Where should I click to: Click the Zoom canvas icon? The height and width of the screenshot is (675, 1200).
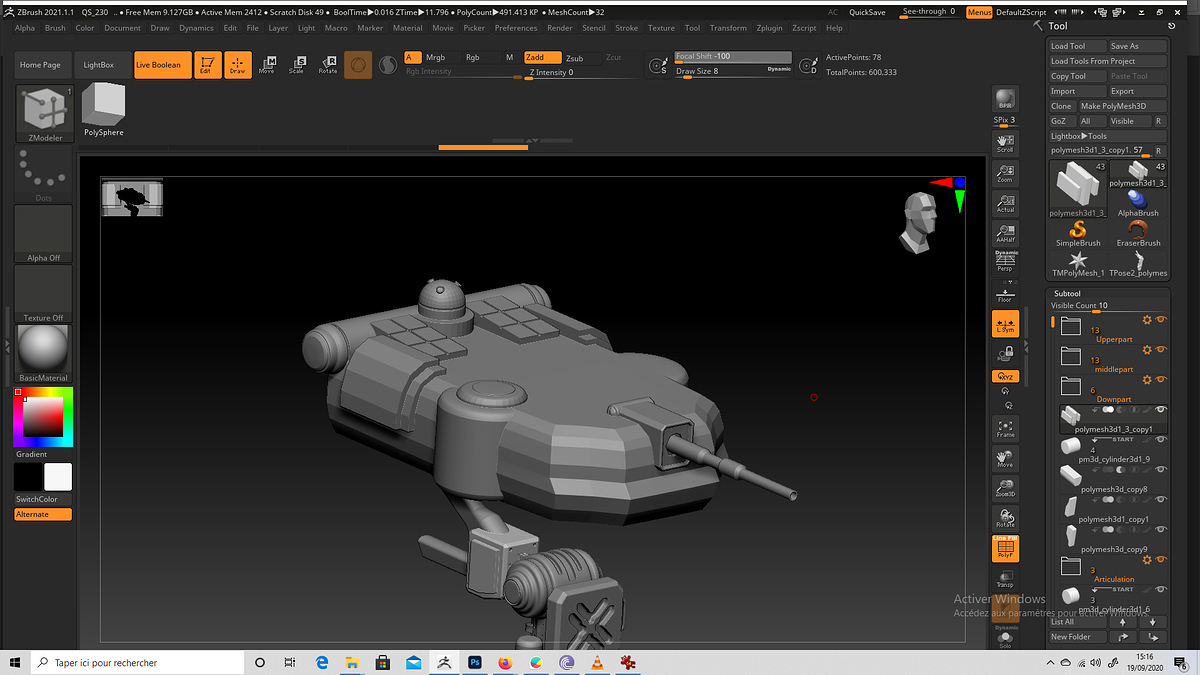[1005, 173]
